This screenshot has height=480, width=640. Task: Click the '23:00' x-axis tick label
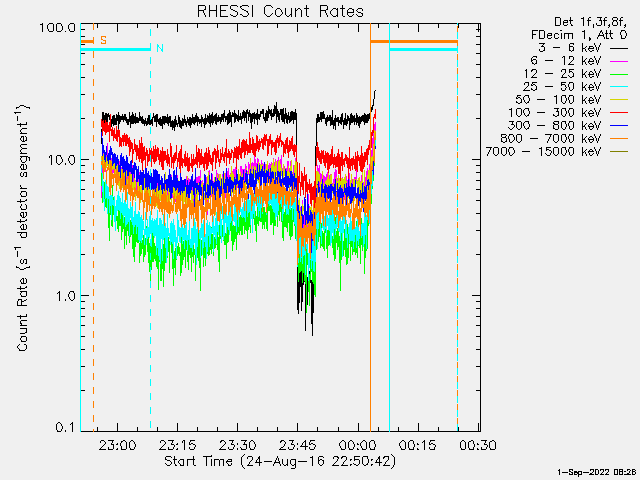coord(118,444)
